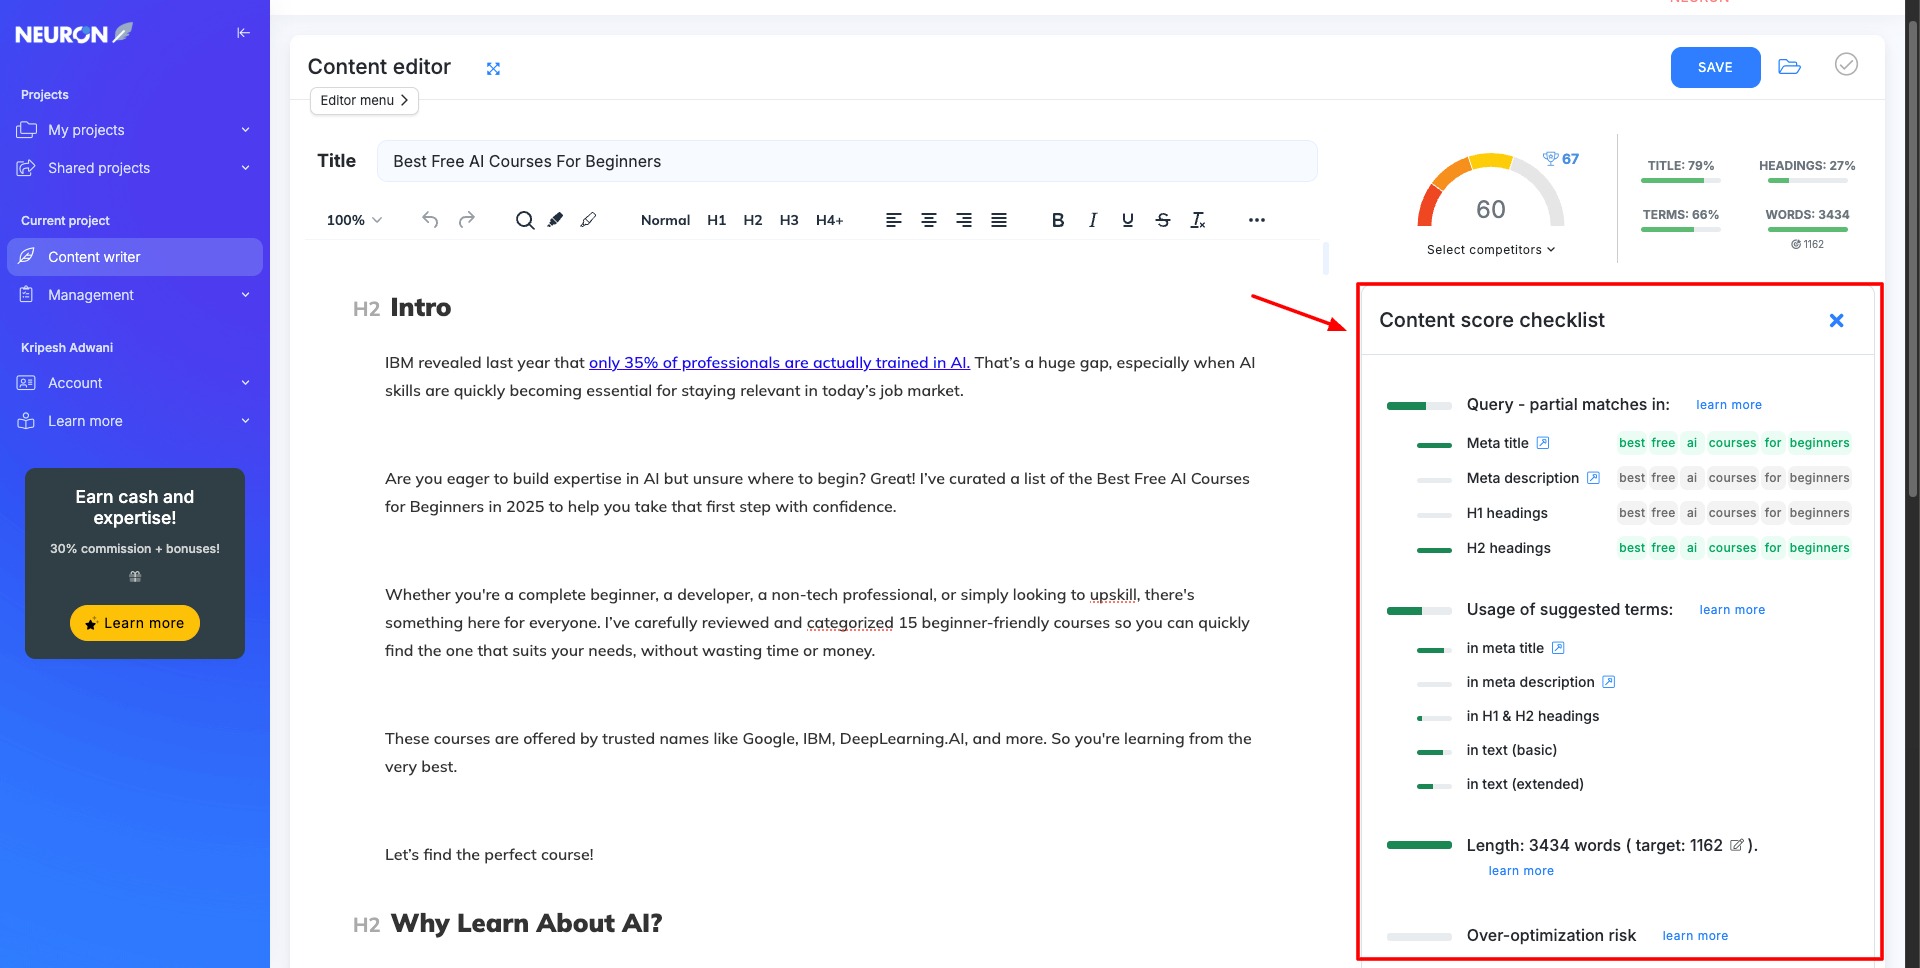Viewport: 1920px width, 968px height.
Task: Expand the Account section
Action: (x=134, y=383)
